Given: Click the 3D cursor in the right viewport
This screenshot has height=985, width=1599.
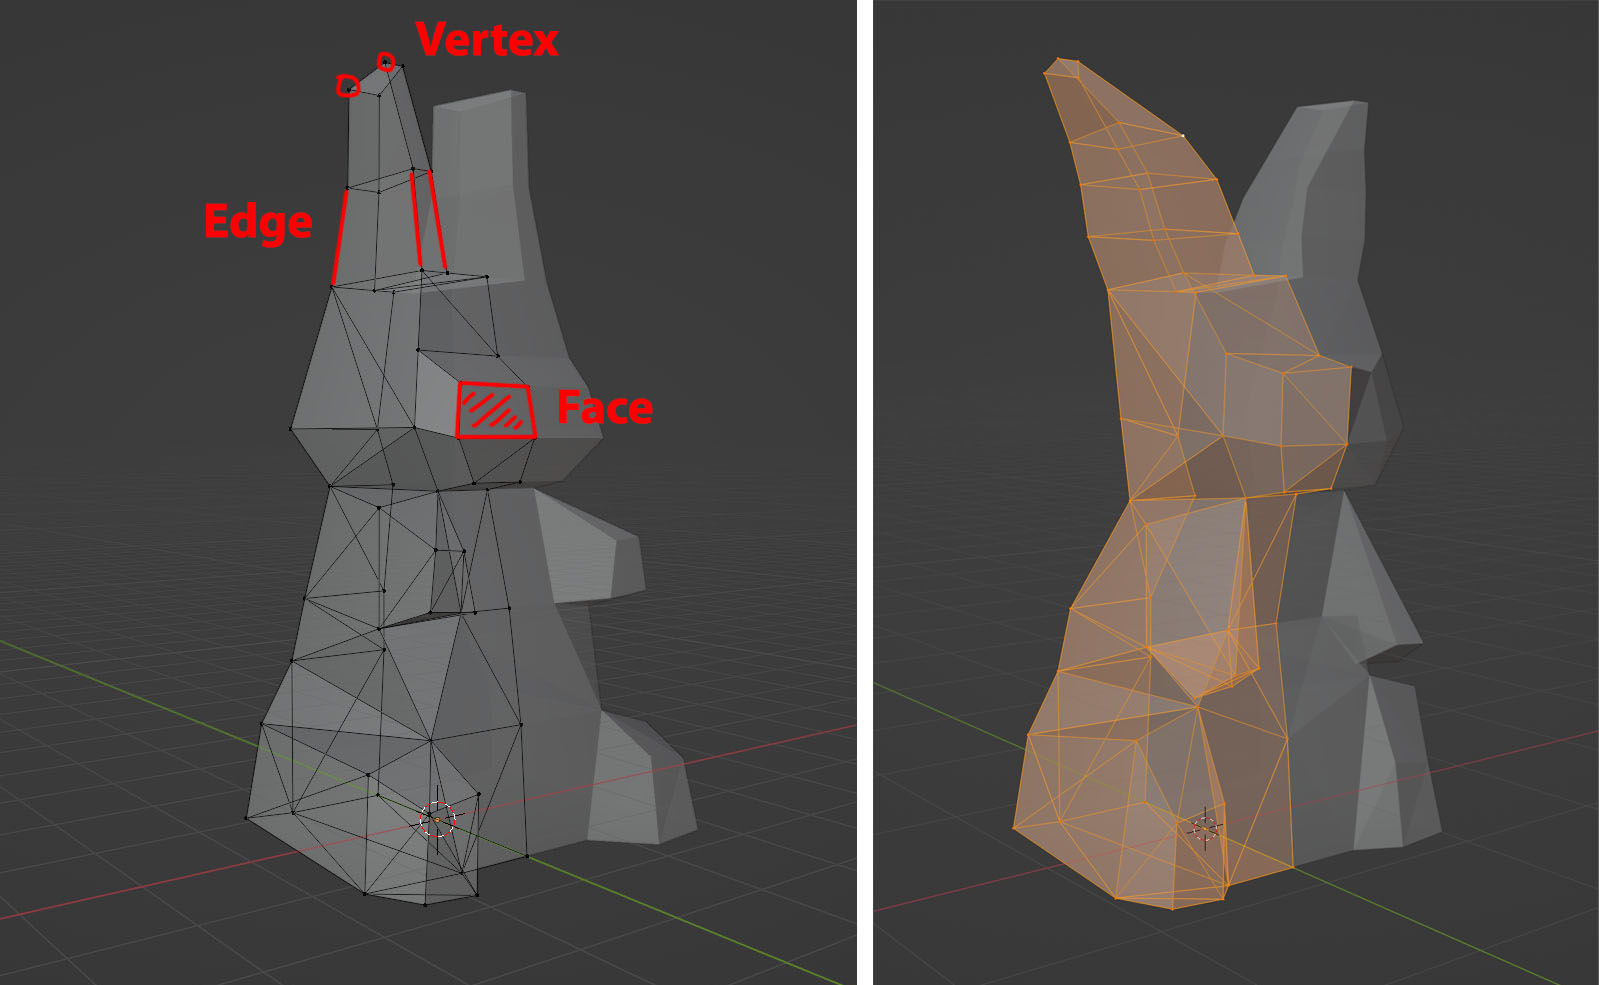Looking at the screenshot, I should point(1205,828).
